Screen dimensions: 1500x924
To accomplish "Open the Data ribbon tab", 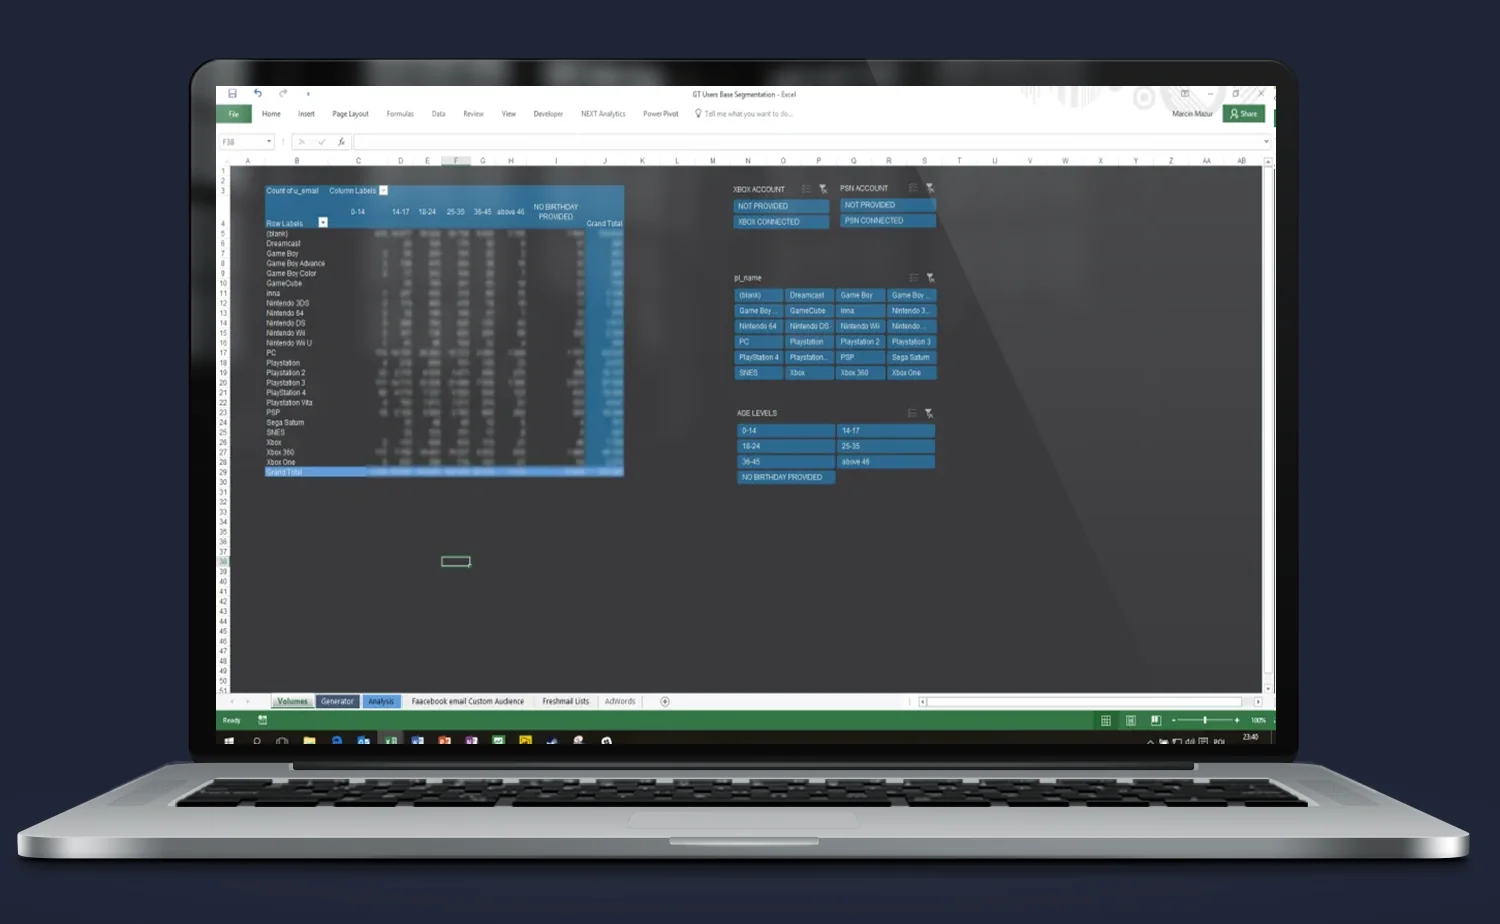I will click(x=438, y=114).
